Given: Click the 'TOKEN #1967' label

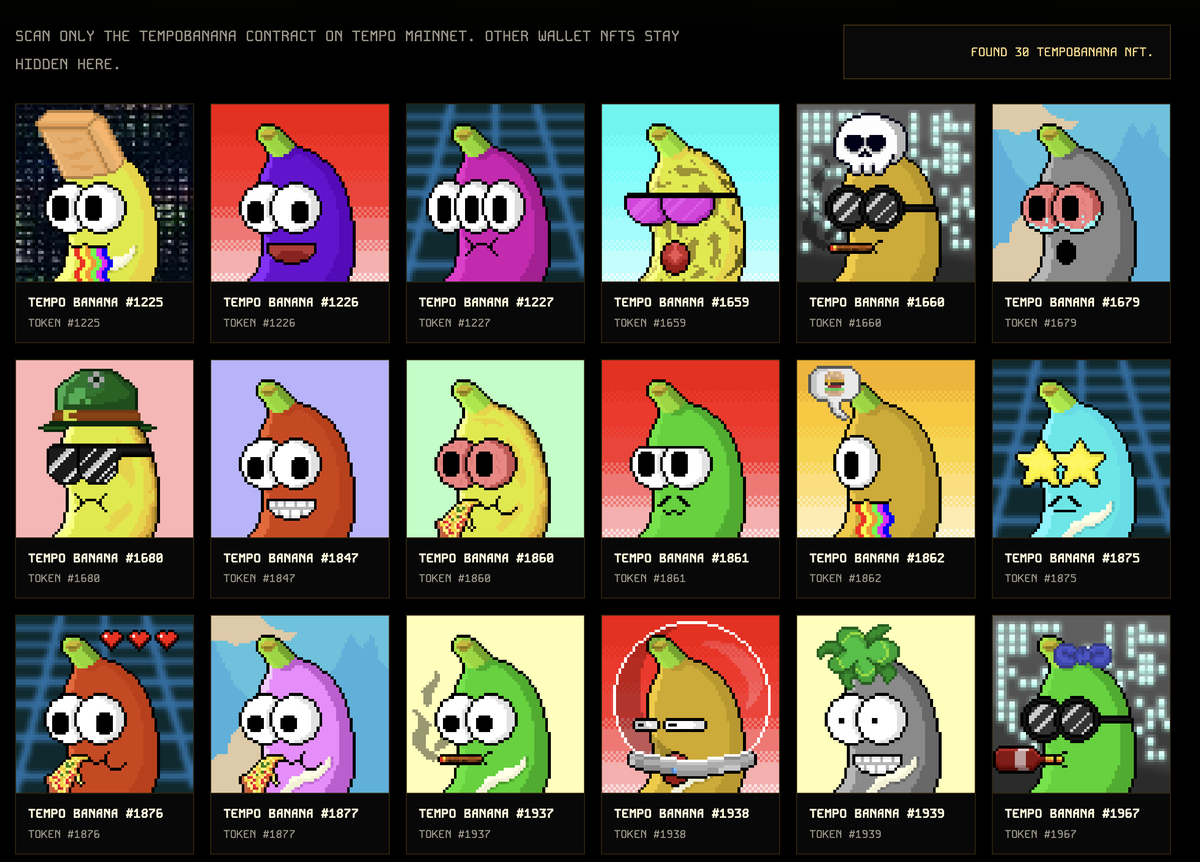Looking at the screenshot, I should coord(1041,835).
